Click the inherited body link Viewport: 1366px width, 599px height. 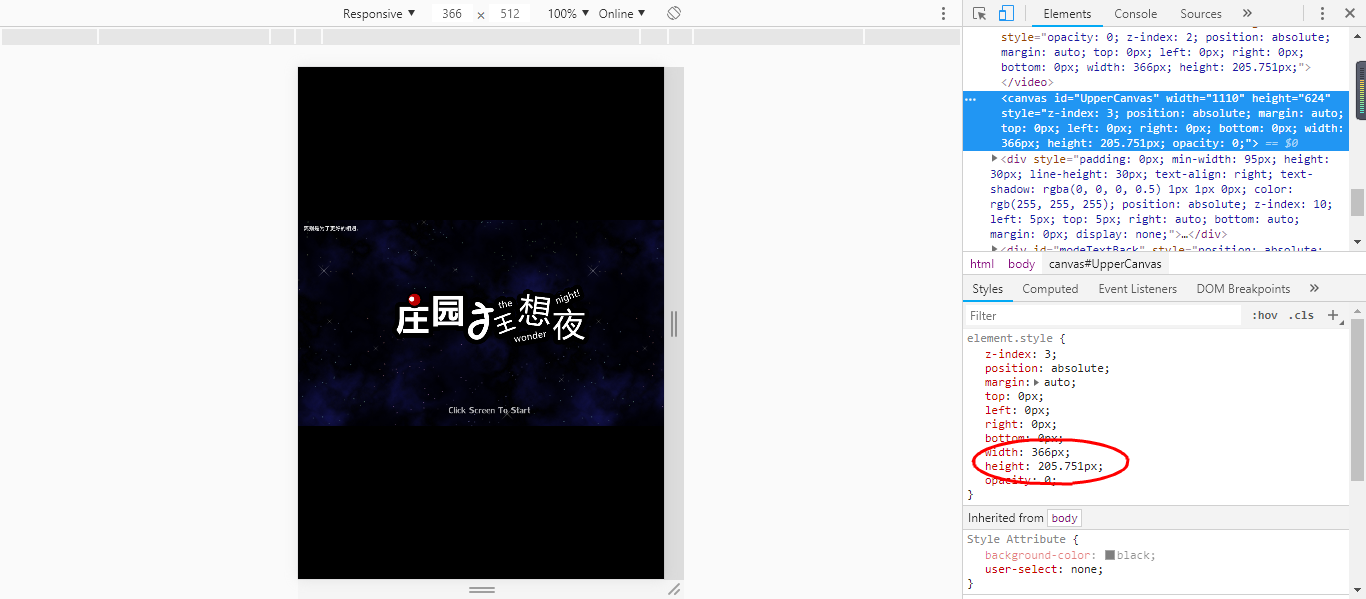click(x=1065, y=518)
